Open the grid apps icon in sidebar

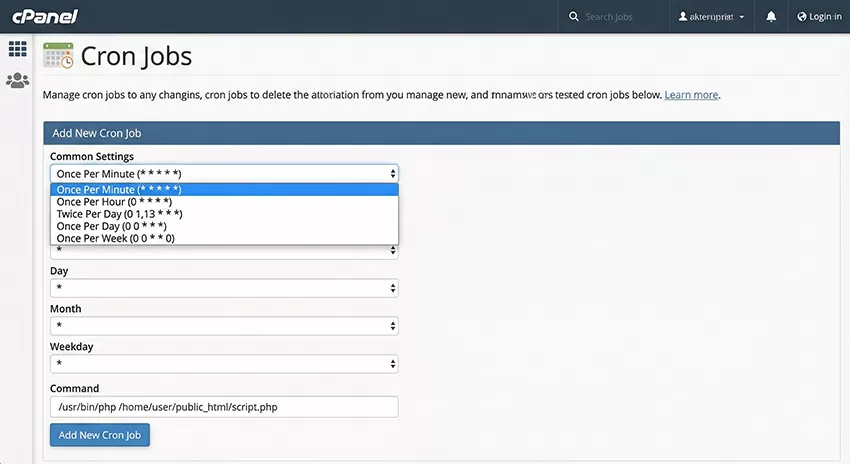tap(17, 49)
